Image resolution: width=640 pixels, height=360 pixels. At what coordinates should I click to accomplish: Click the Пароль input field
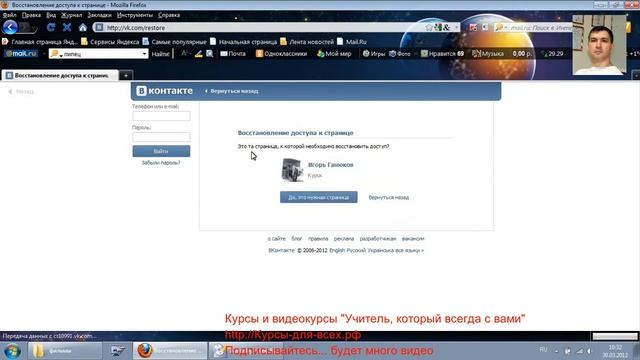161,137
